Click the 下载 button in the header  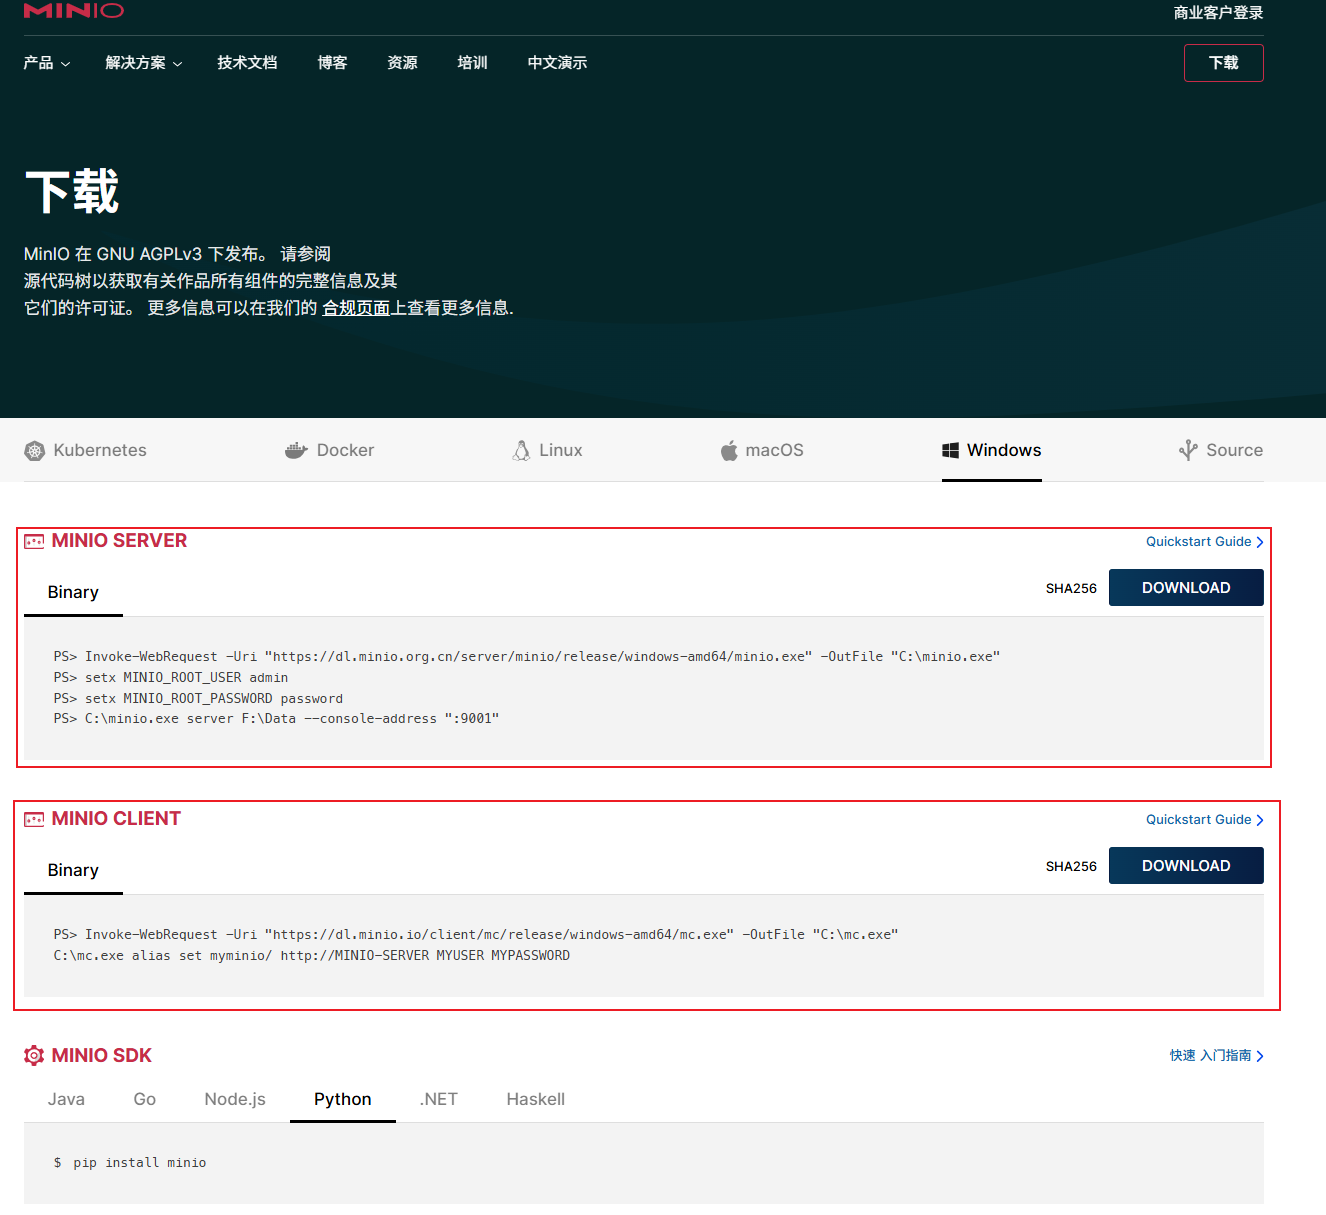click(1224, 63)
